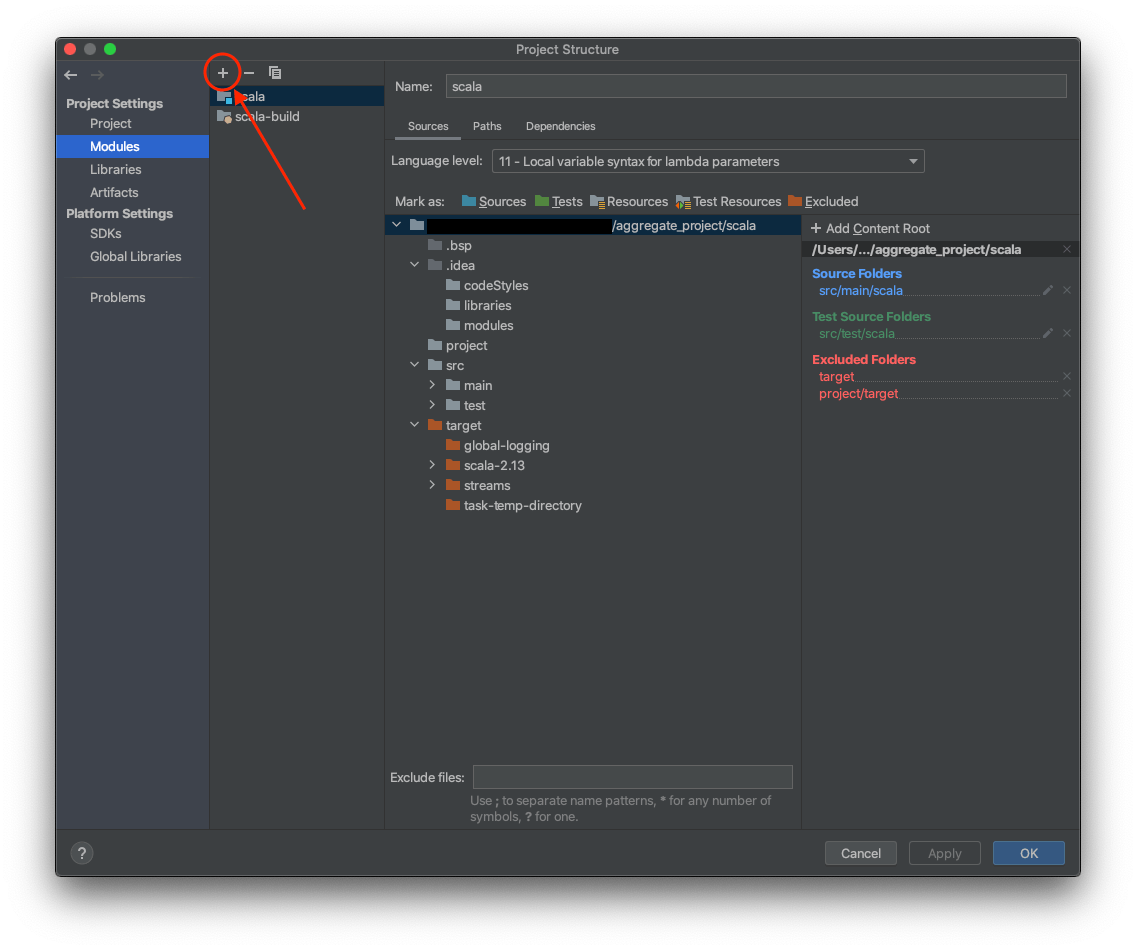Remove src/main/scala source folder

click(x=1066, y=291)
